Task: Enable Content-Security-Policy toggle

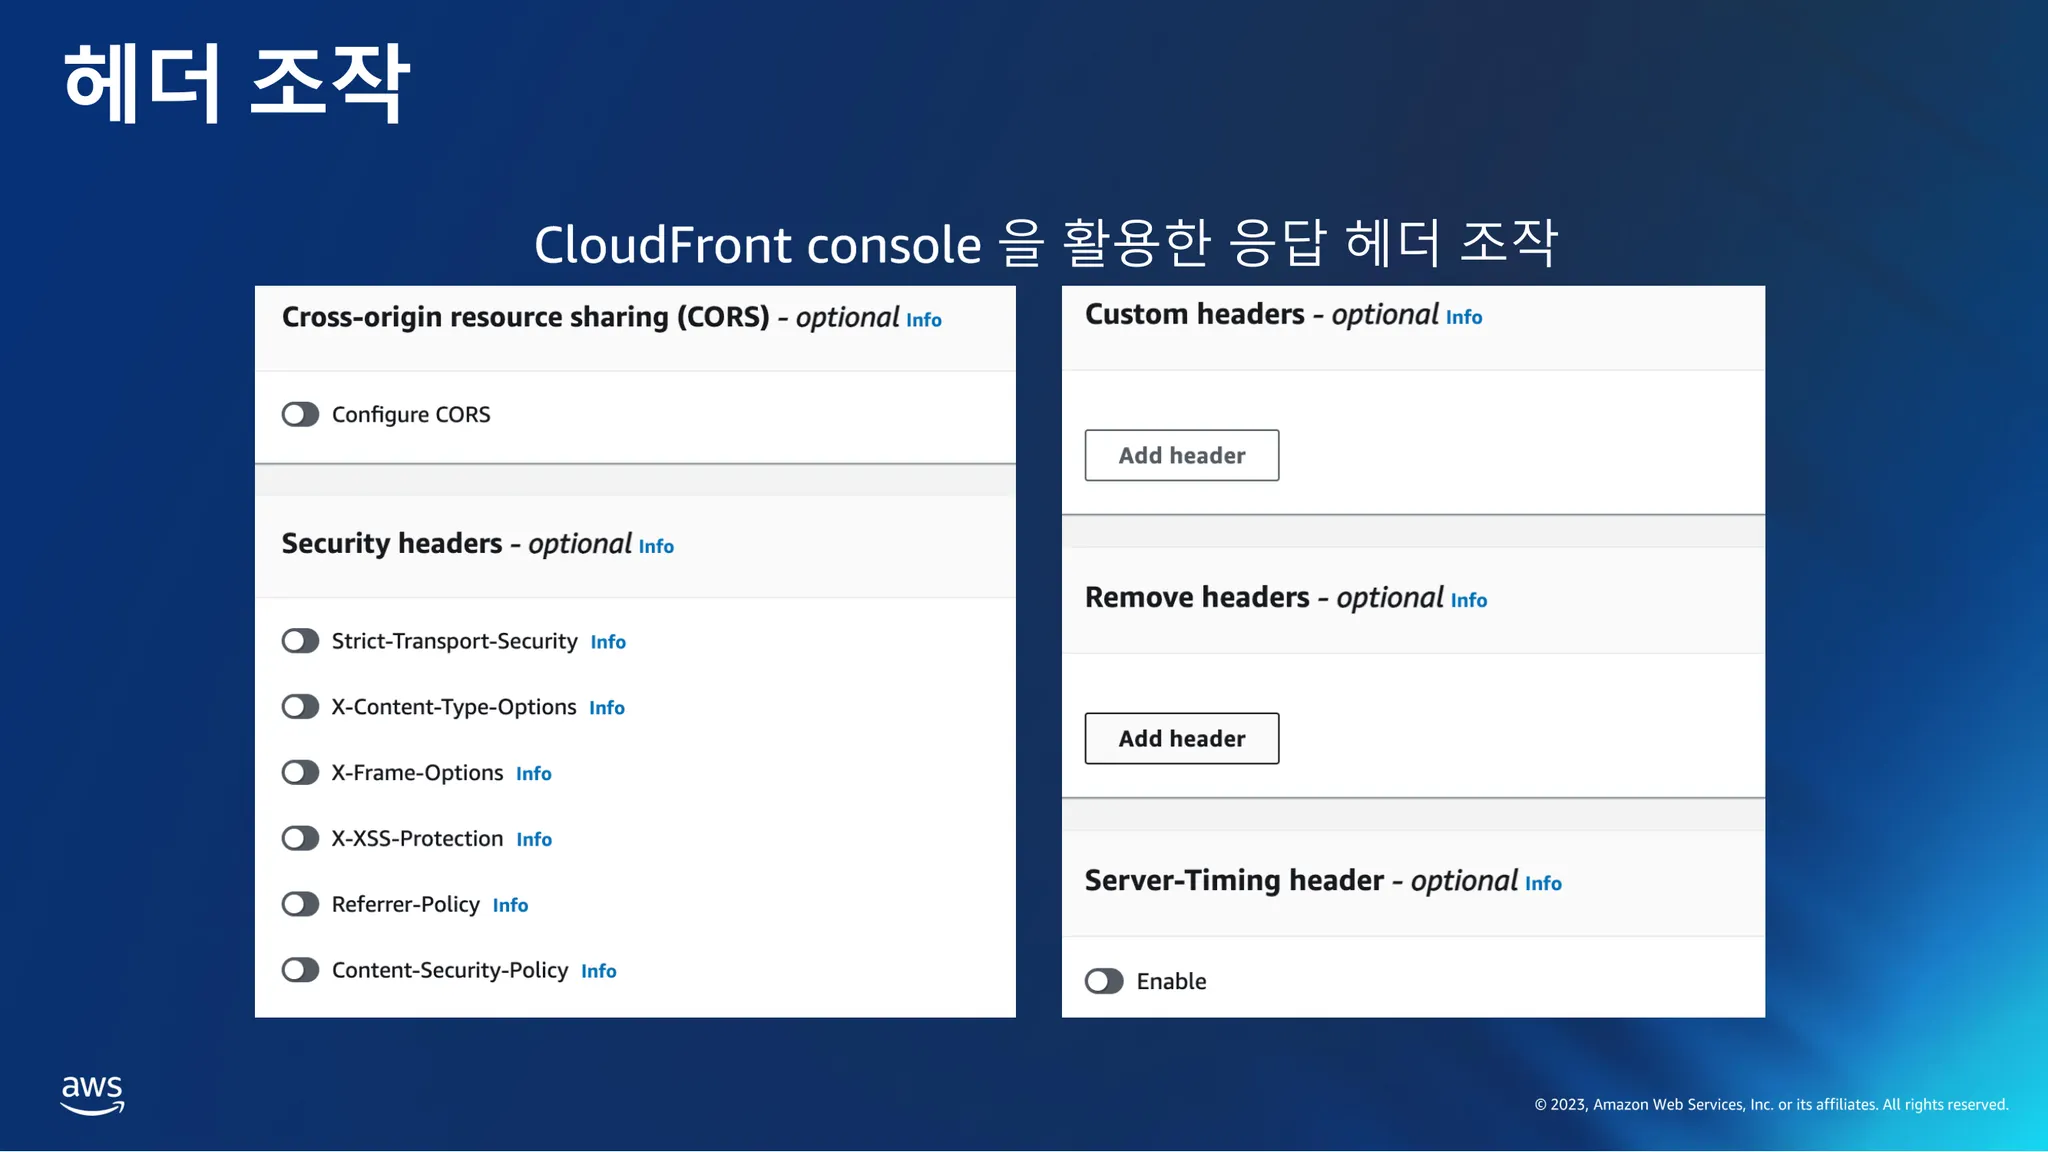Action: pos(300,970)
